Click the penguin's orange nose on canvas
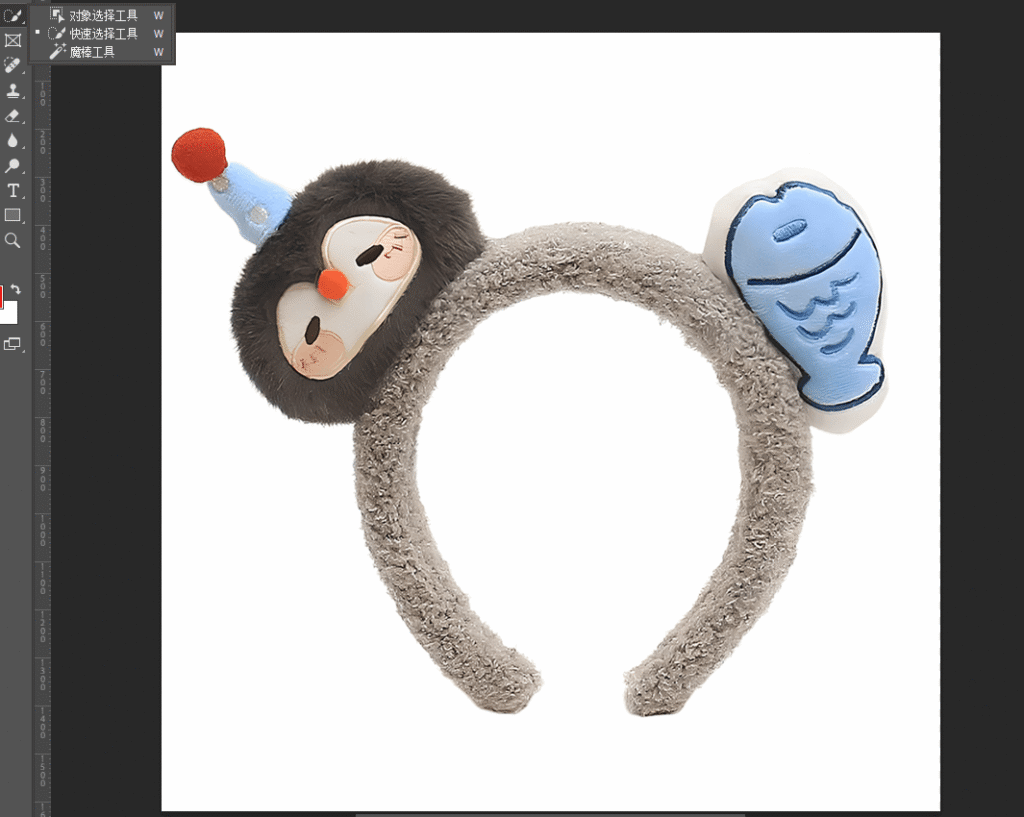The width and height of the screenshot is (1024, 817). tap(333, 285)
